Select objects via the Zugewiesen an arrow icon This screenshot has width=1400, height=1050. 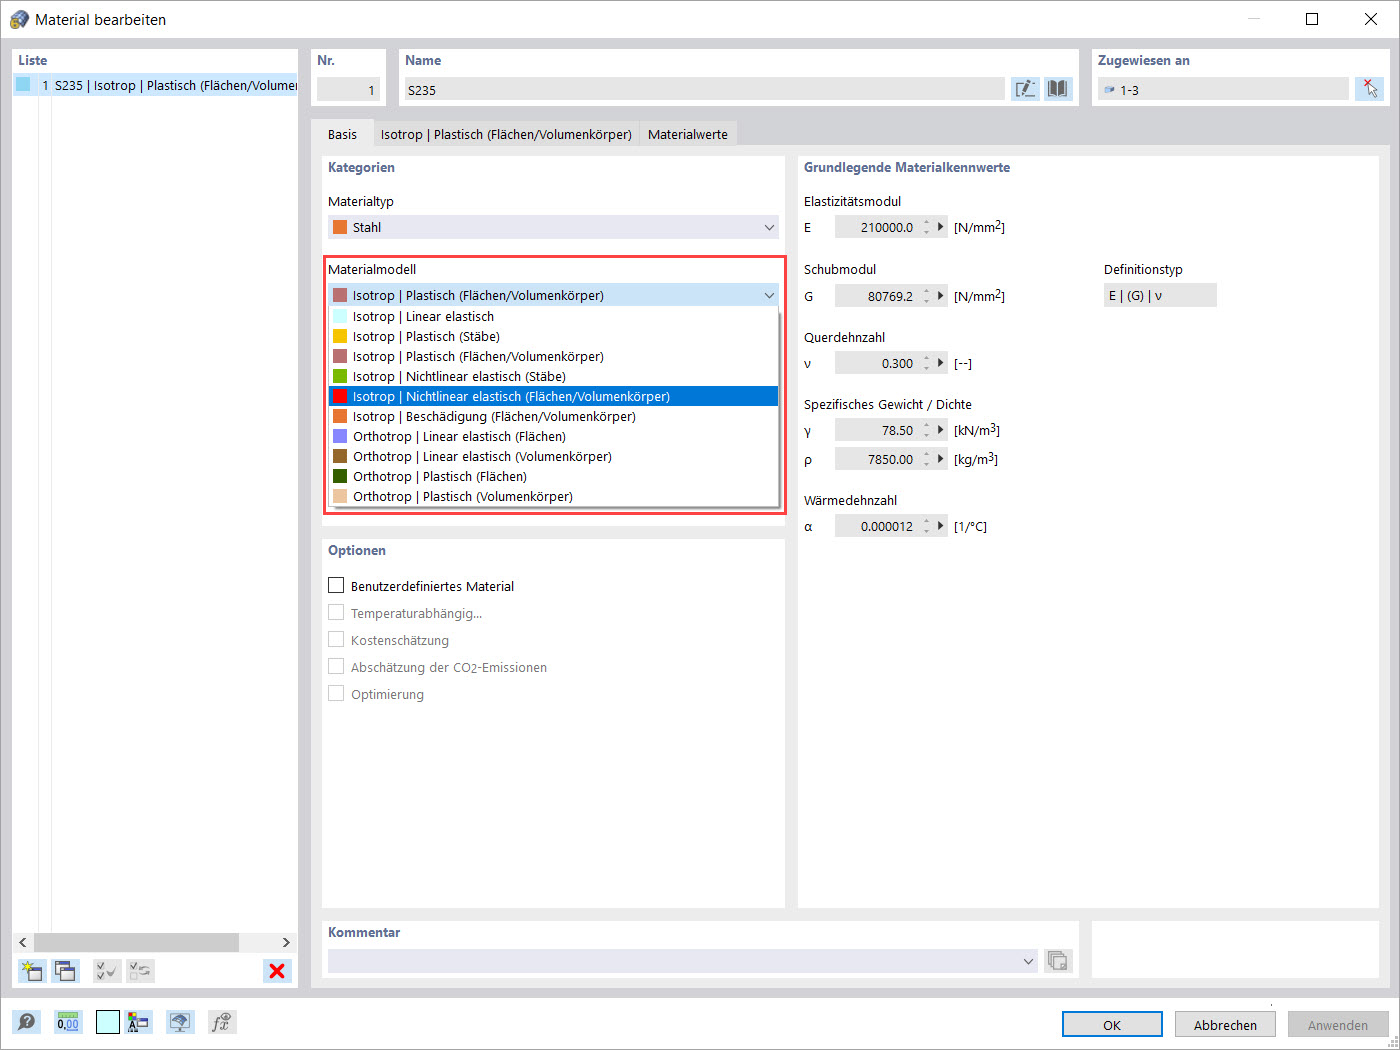point(1369,88)
